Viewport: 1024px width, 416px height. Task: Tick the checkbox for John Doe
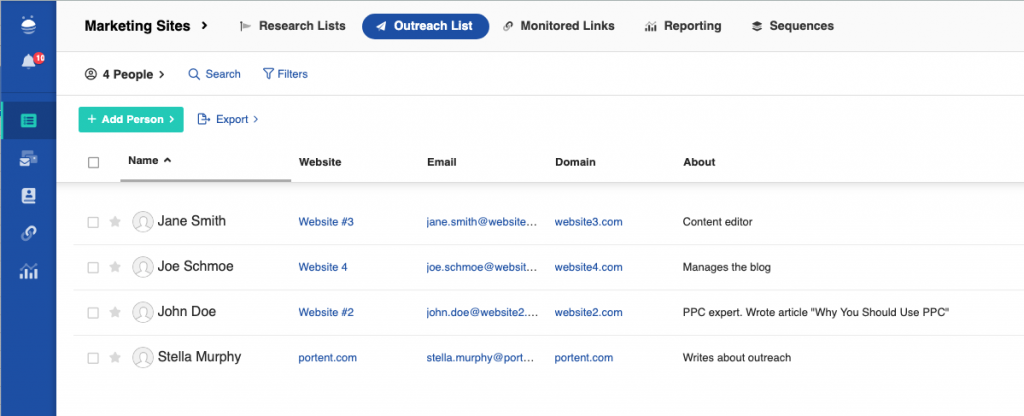[x=93, y=313]
